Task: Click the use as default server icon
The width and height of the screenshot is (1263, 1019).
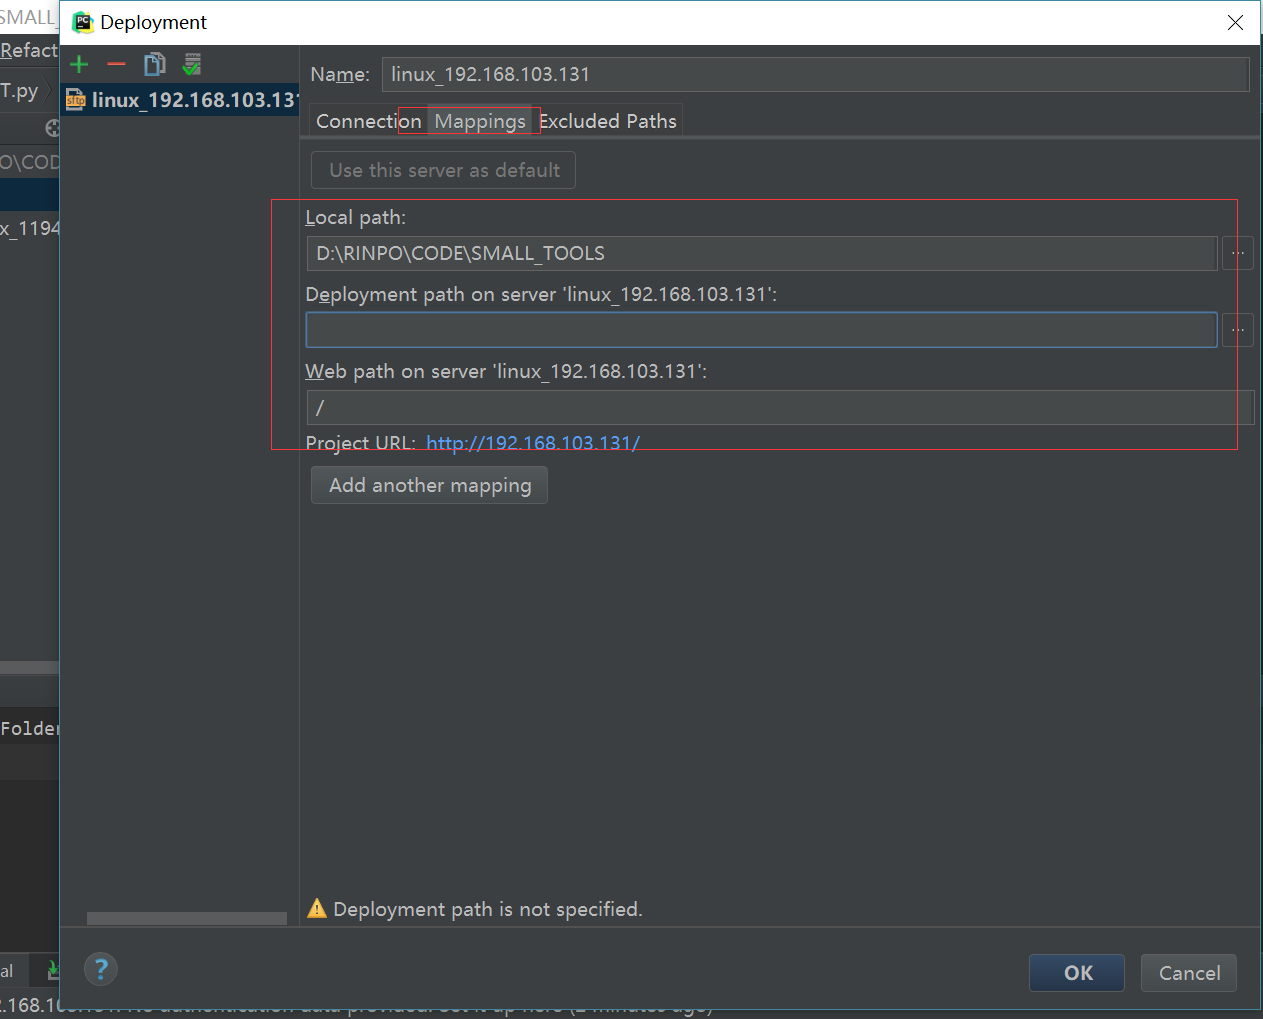Action: pyautogui.click(x=192, y=65)
